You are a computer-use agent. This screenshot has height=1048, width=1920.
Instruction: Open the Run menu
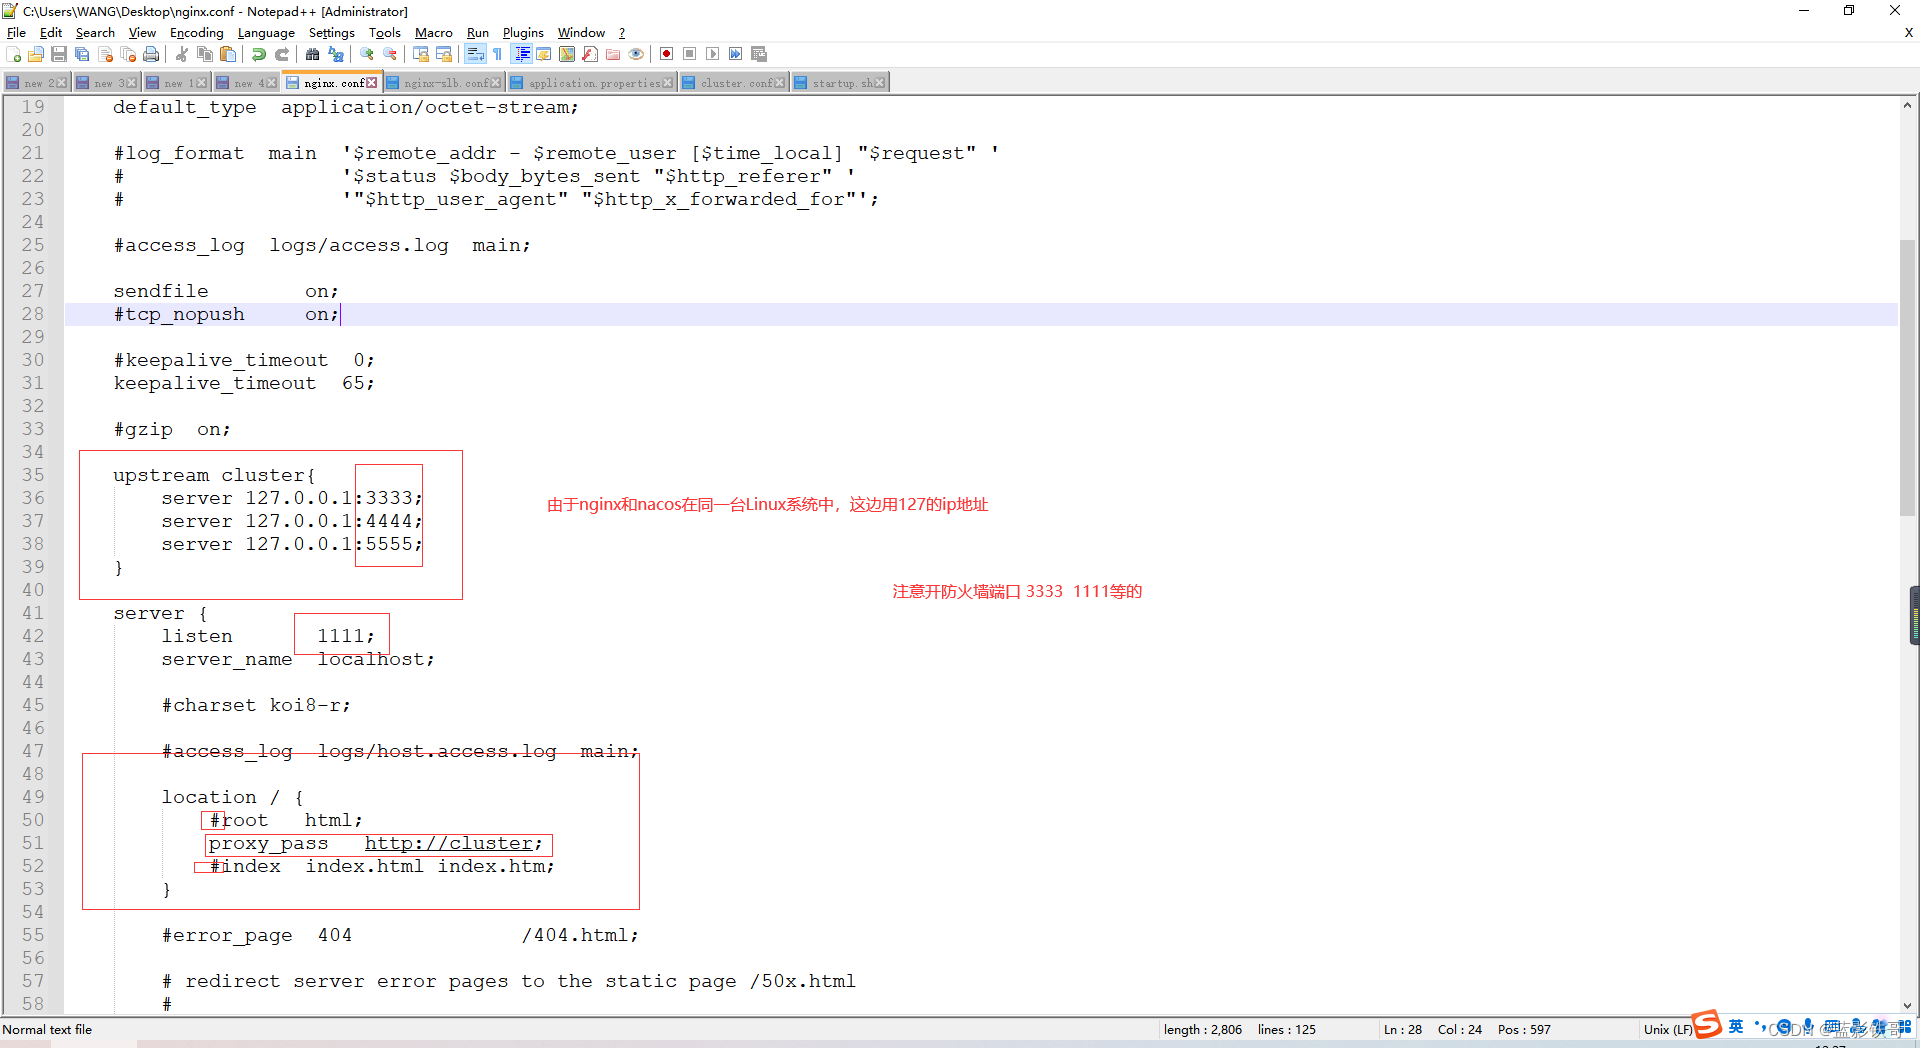click(478, 33)
